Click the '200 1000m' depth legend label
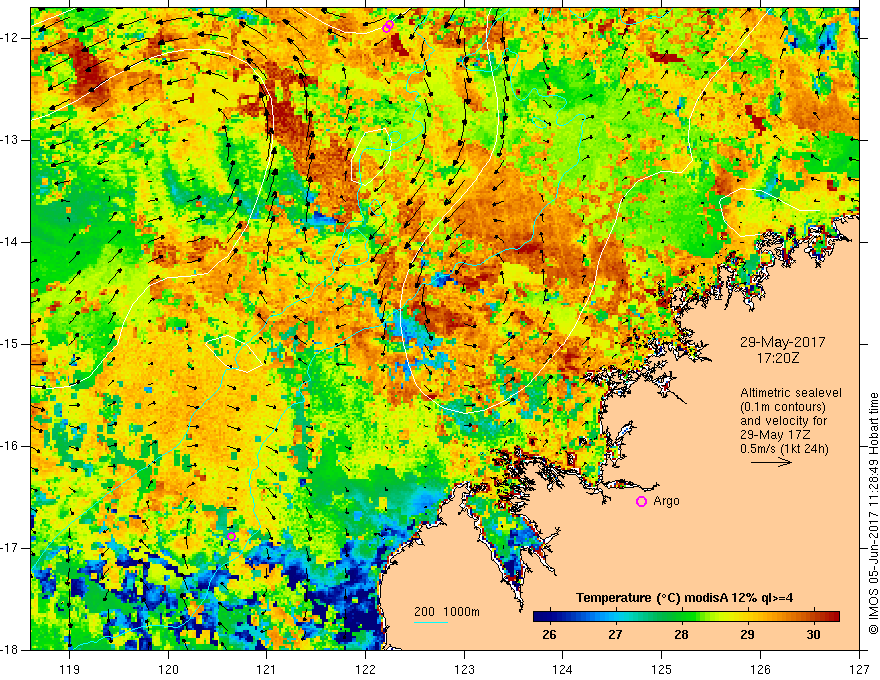Viewport: 880px width, 680px height. coord(448,612)
